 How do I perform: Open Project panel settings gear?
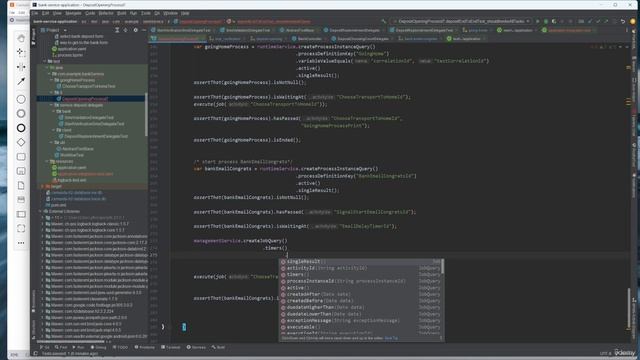point(136,30)
